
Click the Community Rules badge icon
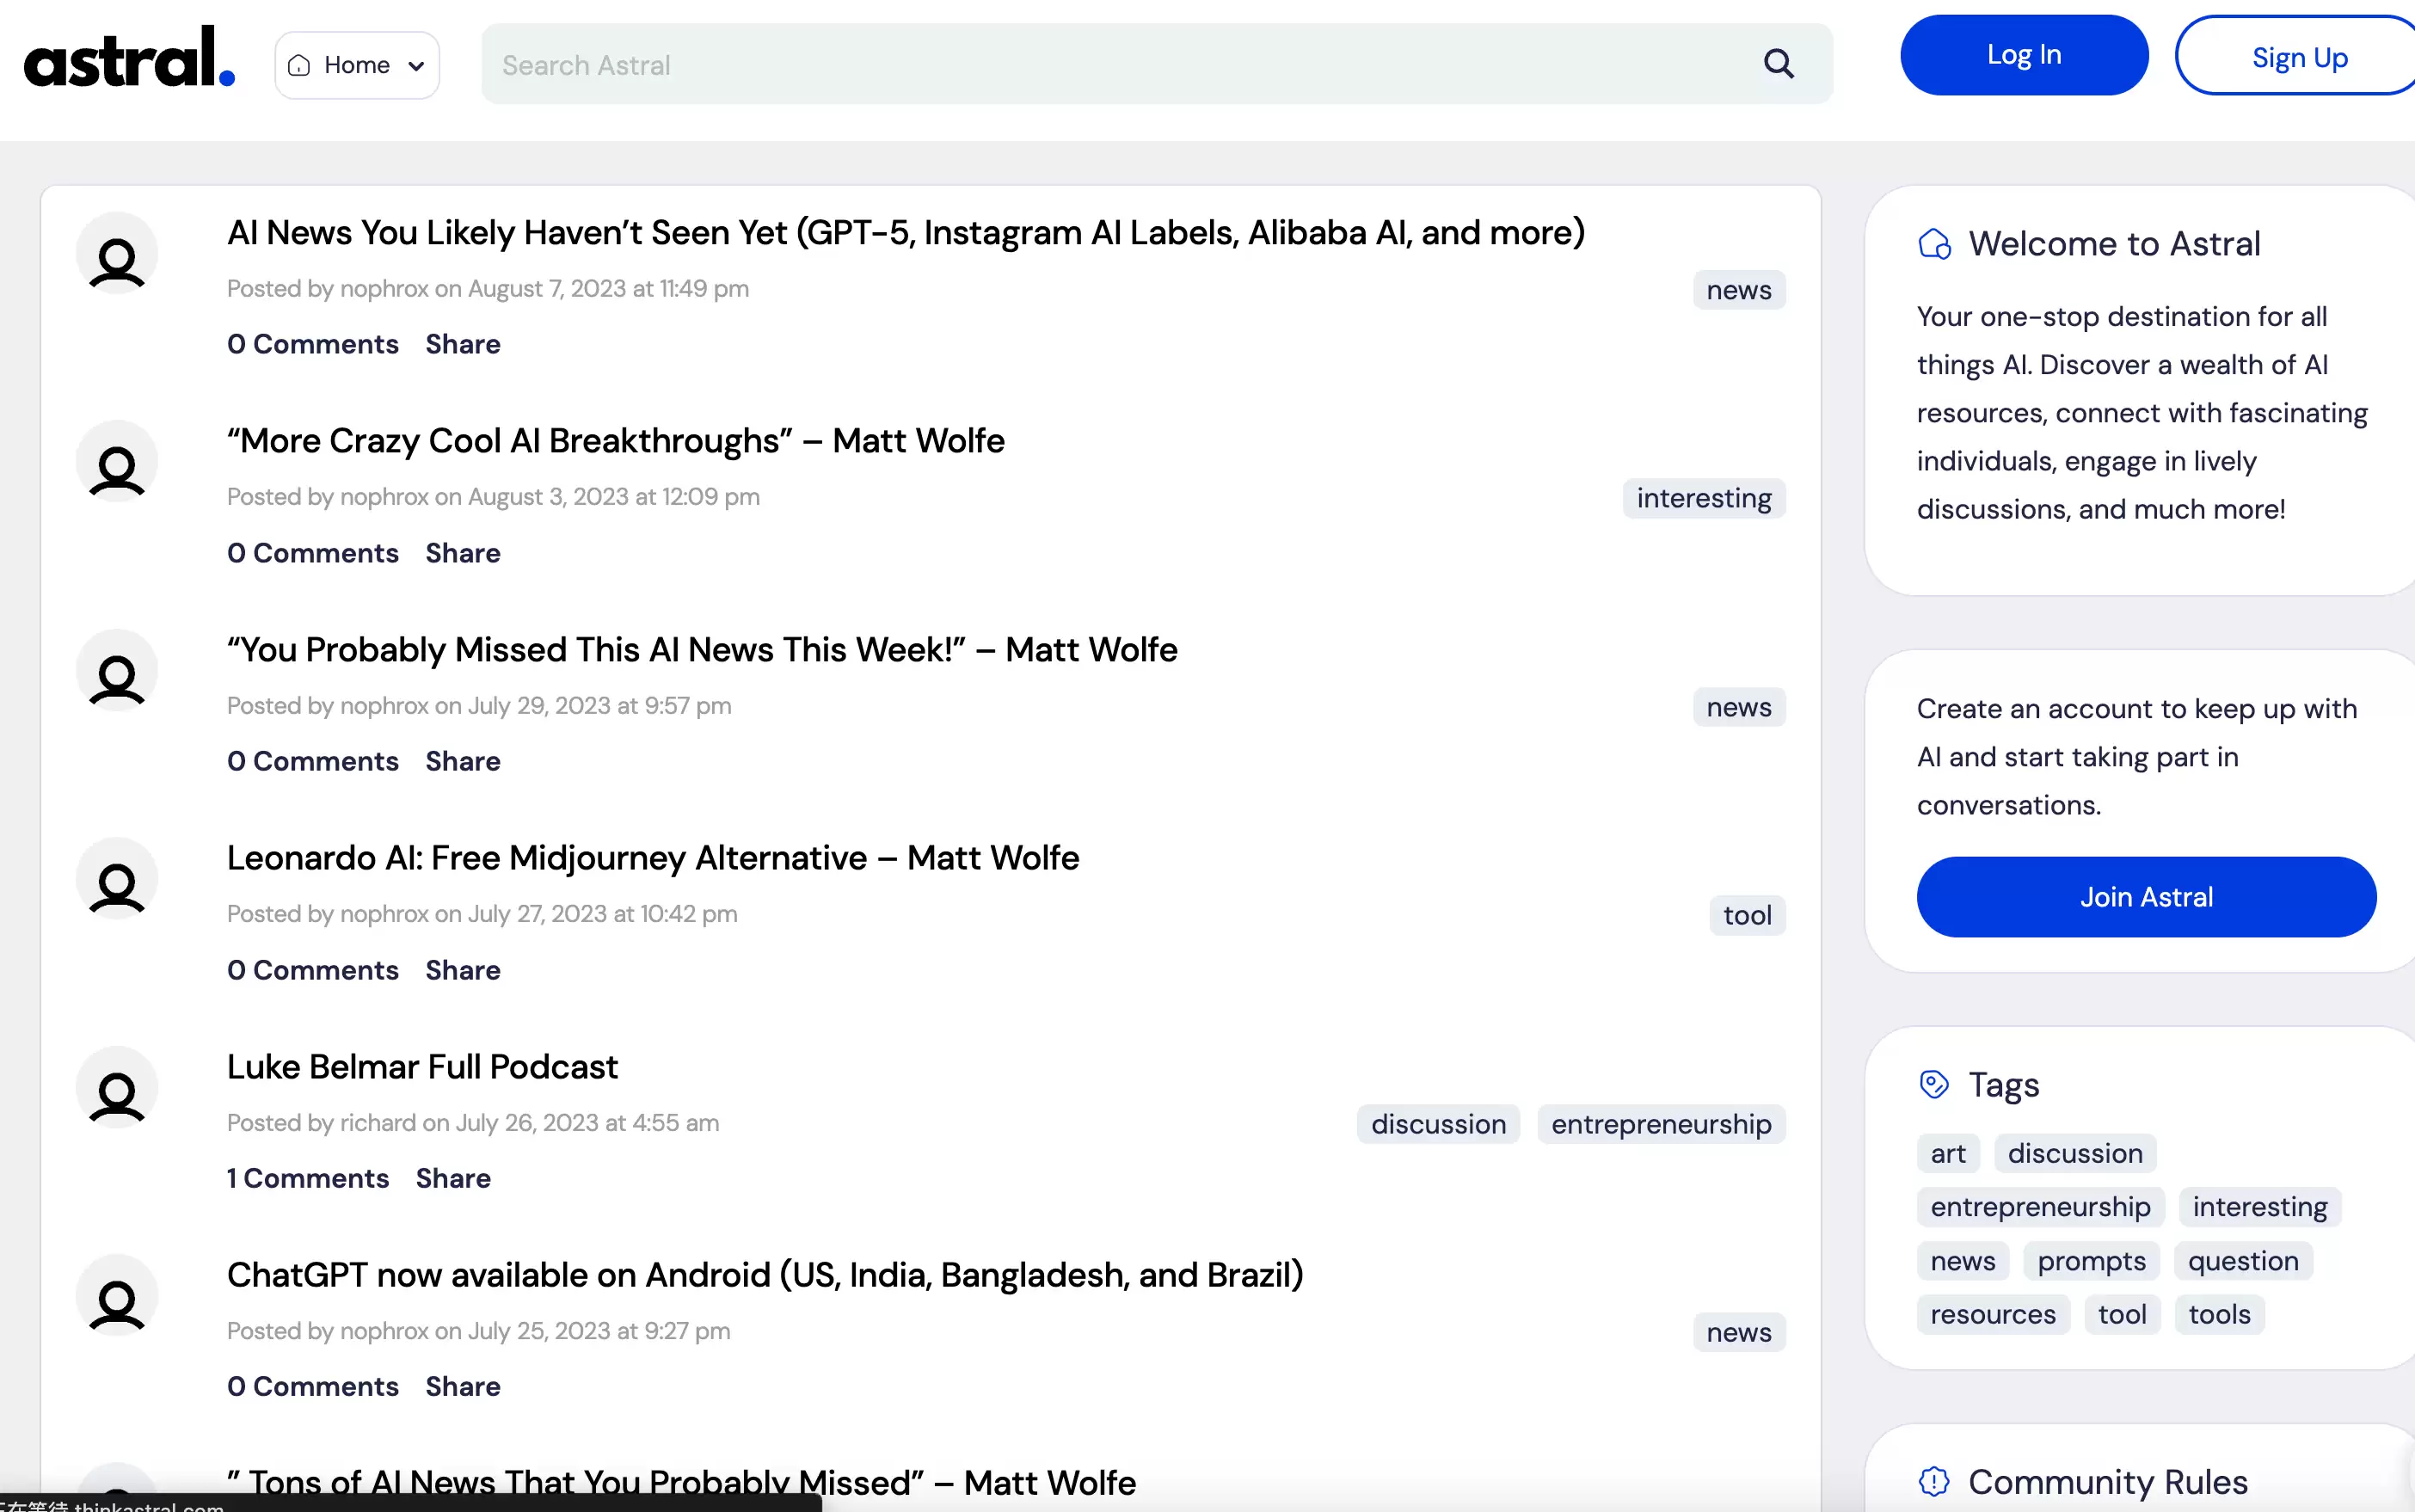pos(1934,1481)
